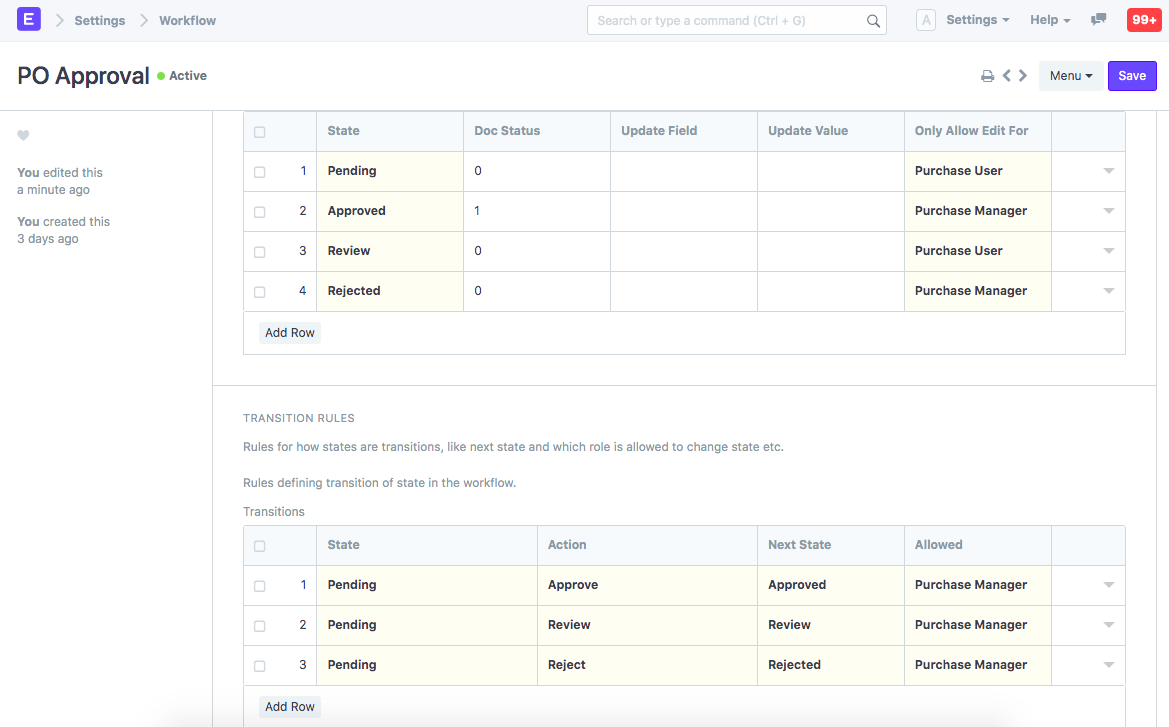
Task: Click the Active status indicator dot
Action: point(159,75)
